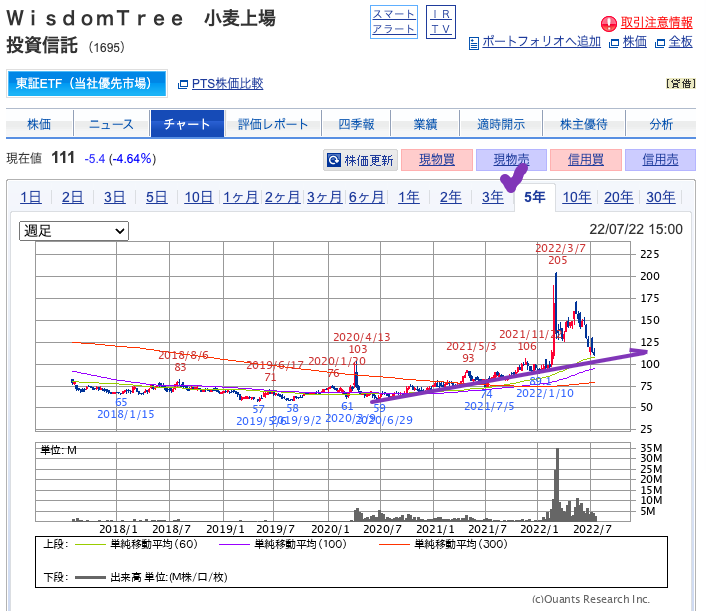Select the 3ヶ月 chart period
The image size is (706, 611).
pos(324,197)
